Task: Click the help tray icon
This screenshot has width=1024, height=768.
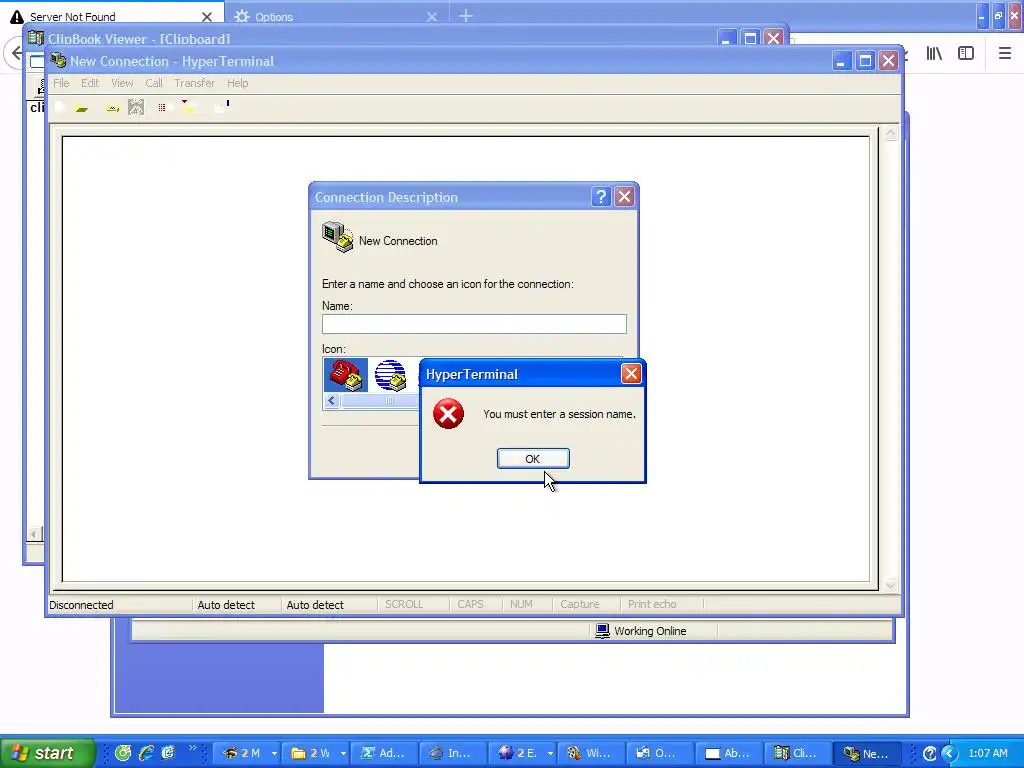Action: 930,754
